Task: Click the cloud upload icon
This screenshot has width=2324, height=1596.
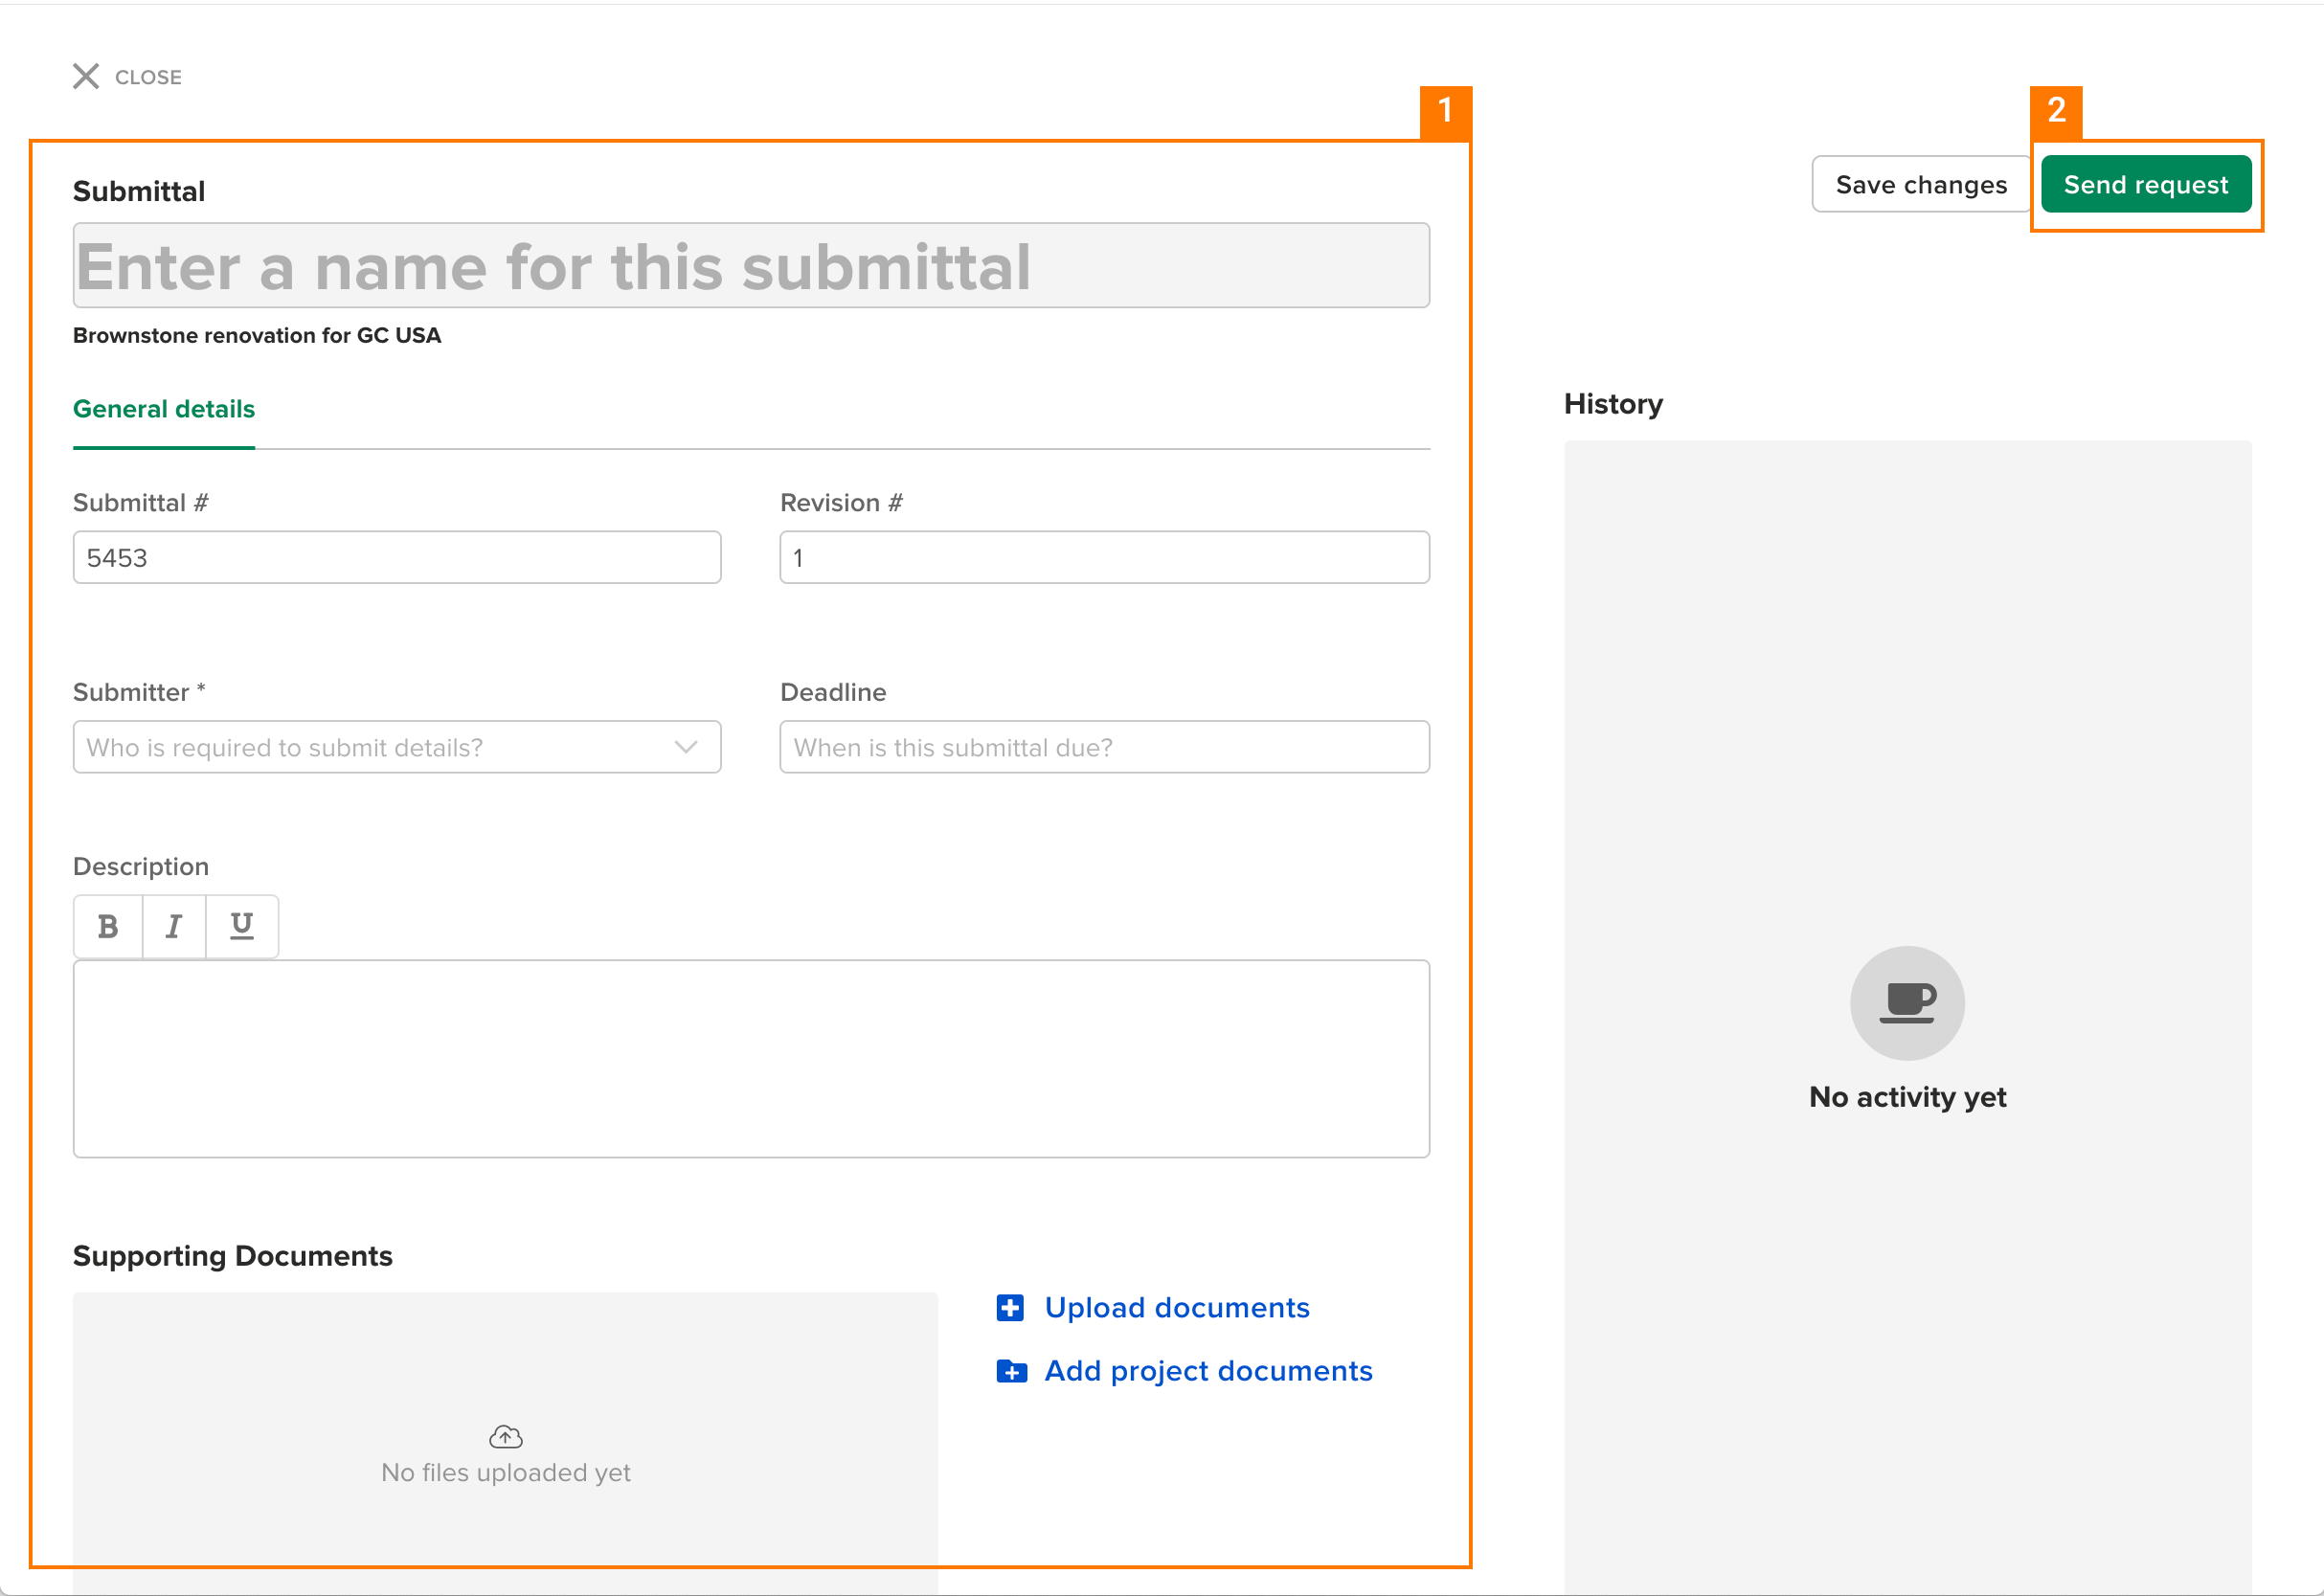Action: point(506,1437)
